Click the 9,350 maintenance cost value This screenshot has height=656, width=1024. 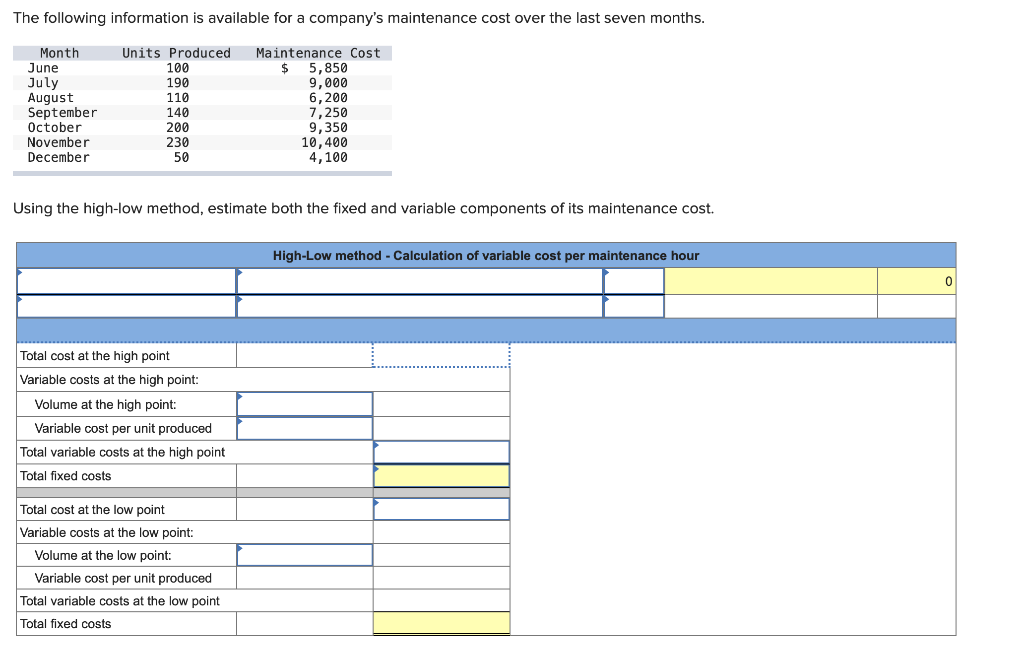328,128
